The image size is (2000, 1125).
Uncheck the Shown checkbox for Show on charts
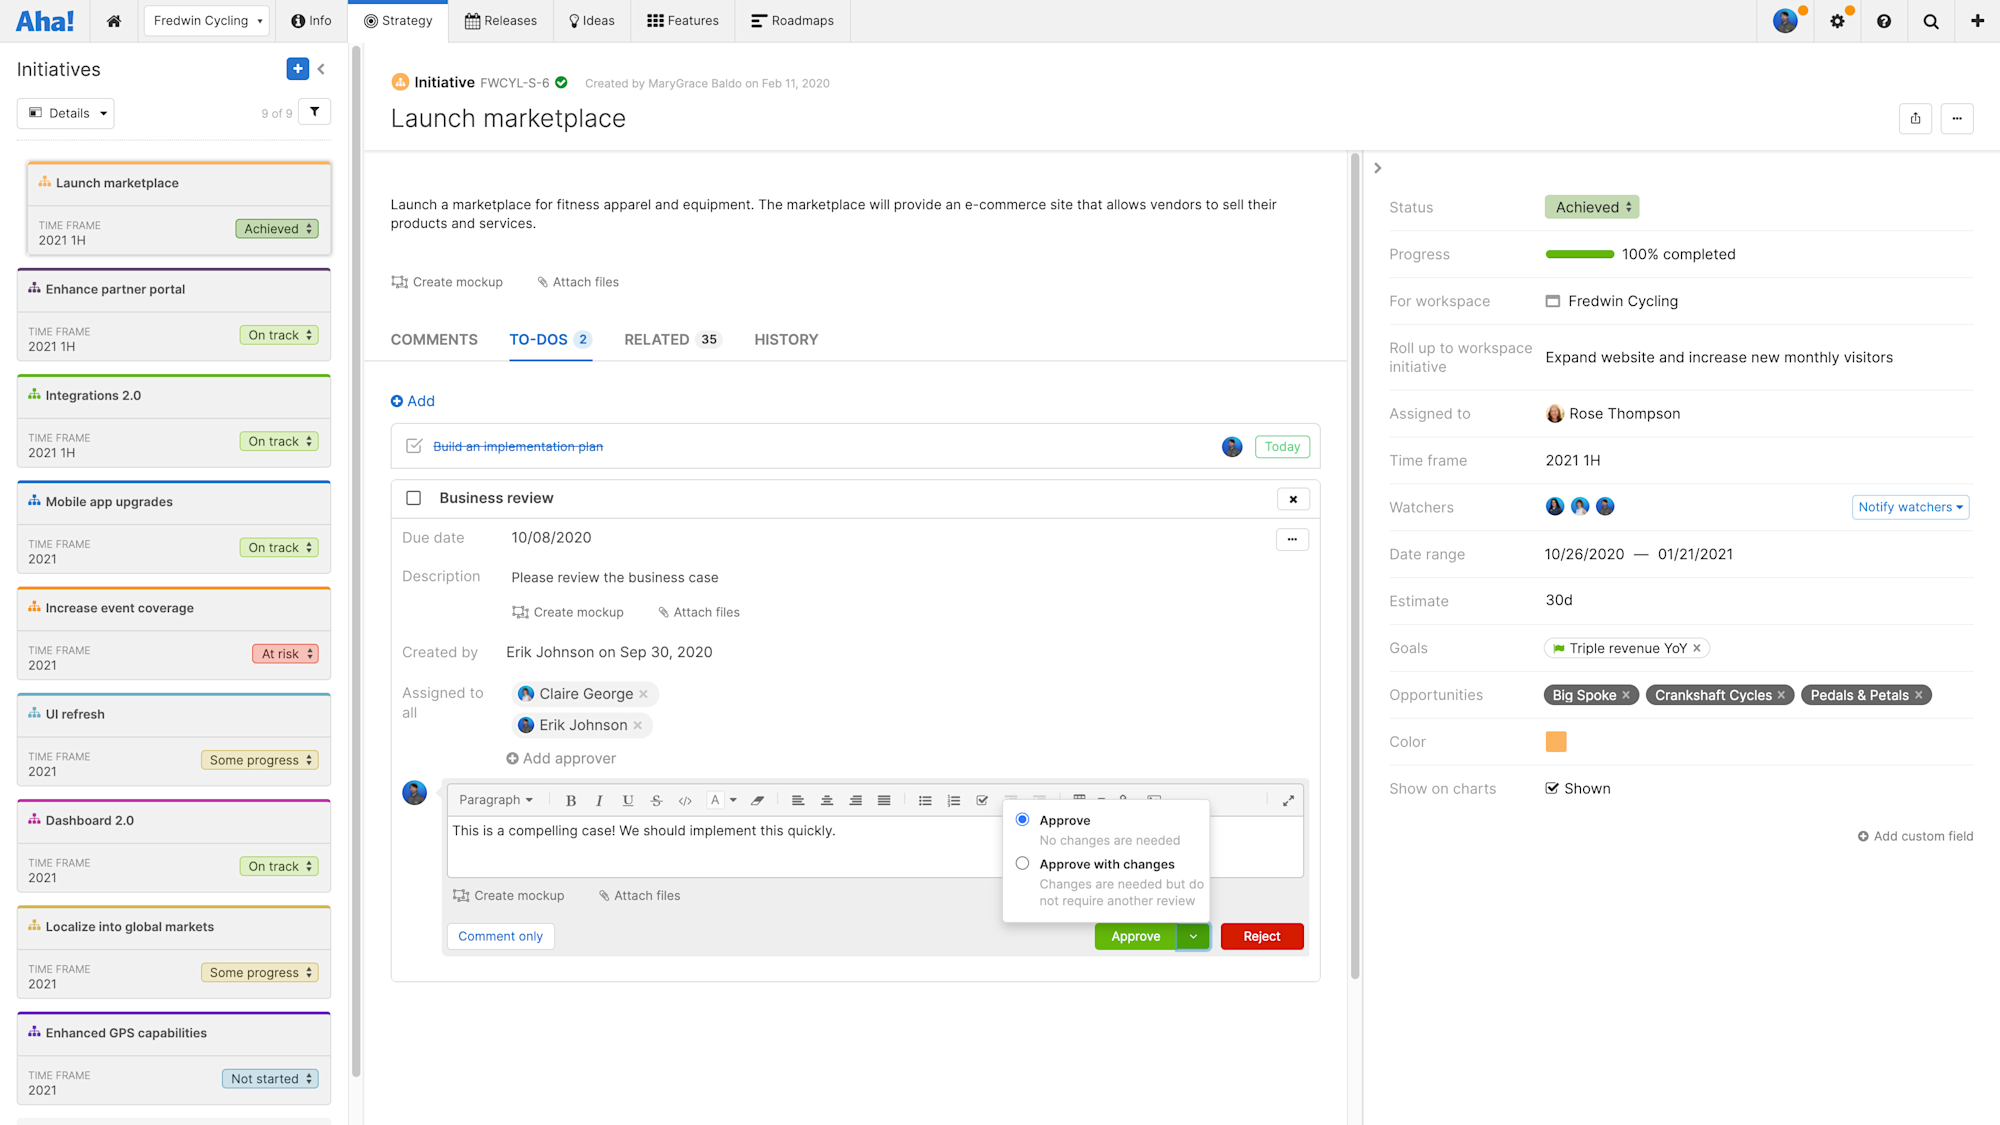pyautogui.click(x=1552, y=788)
